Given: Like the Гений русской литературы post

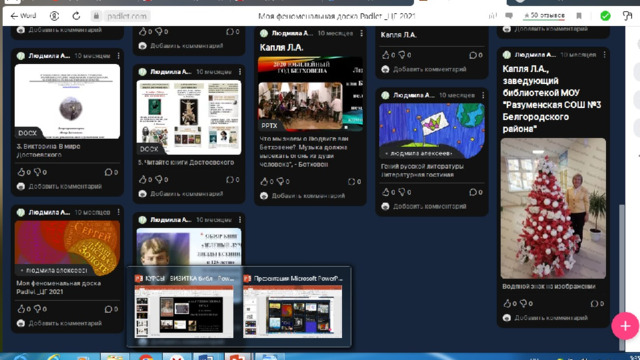Looking at the screenshot, I should point(385,192).
